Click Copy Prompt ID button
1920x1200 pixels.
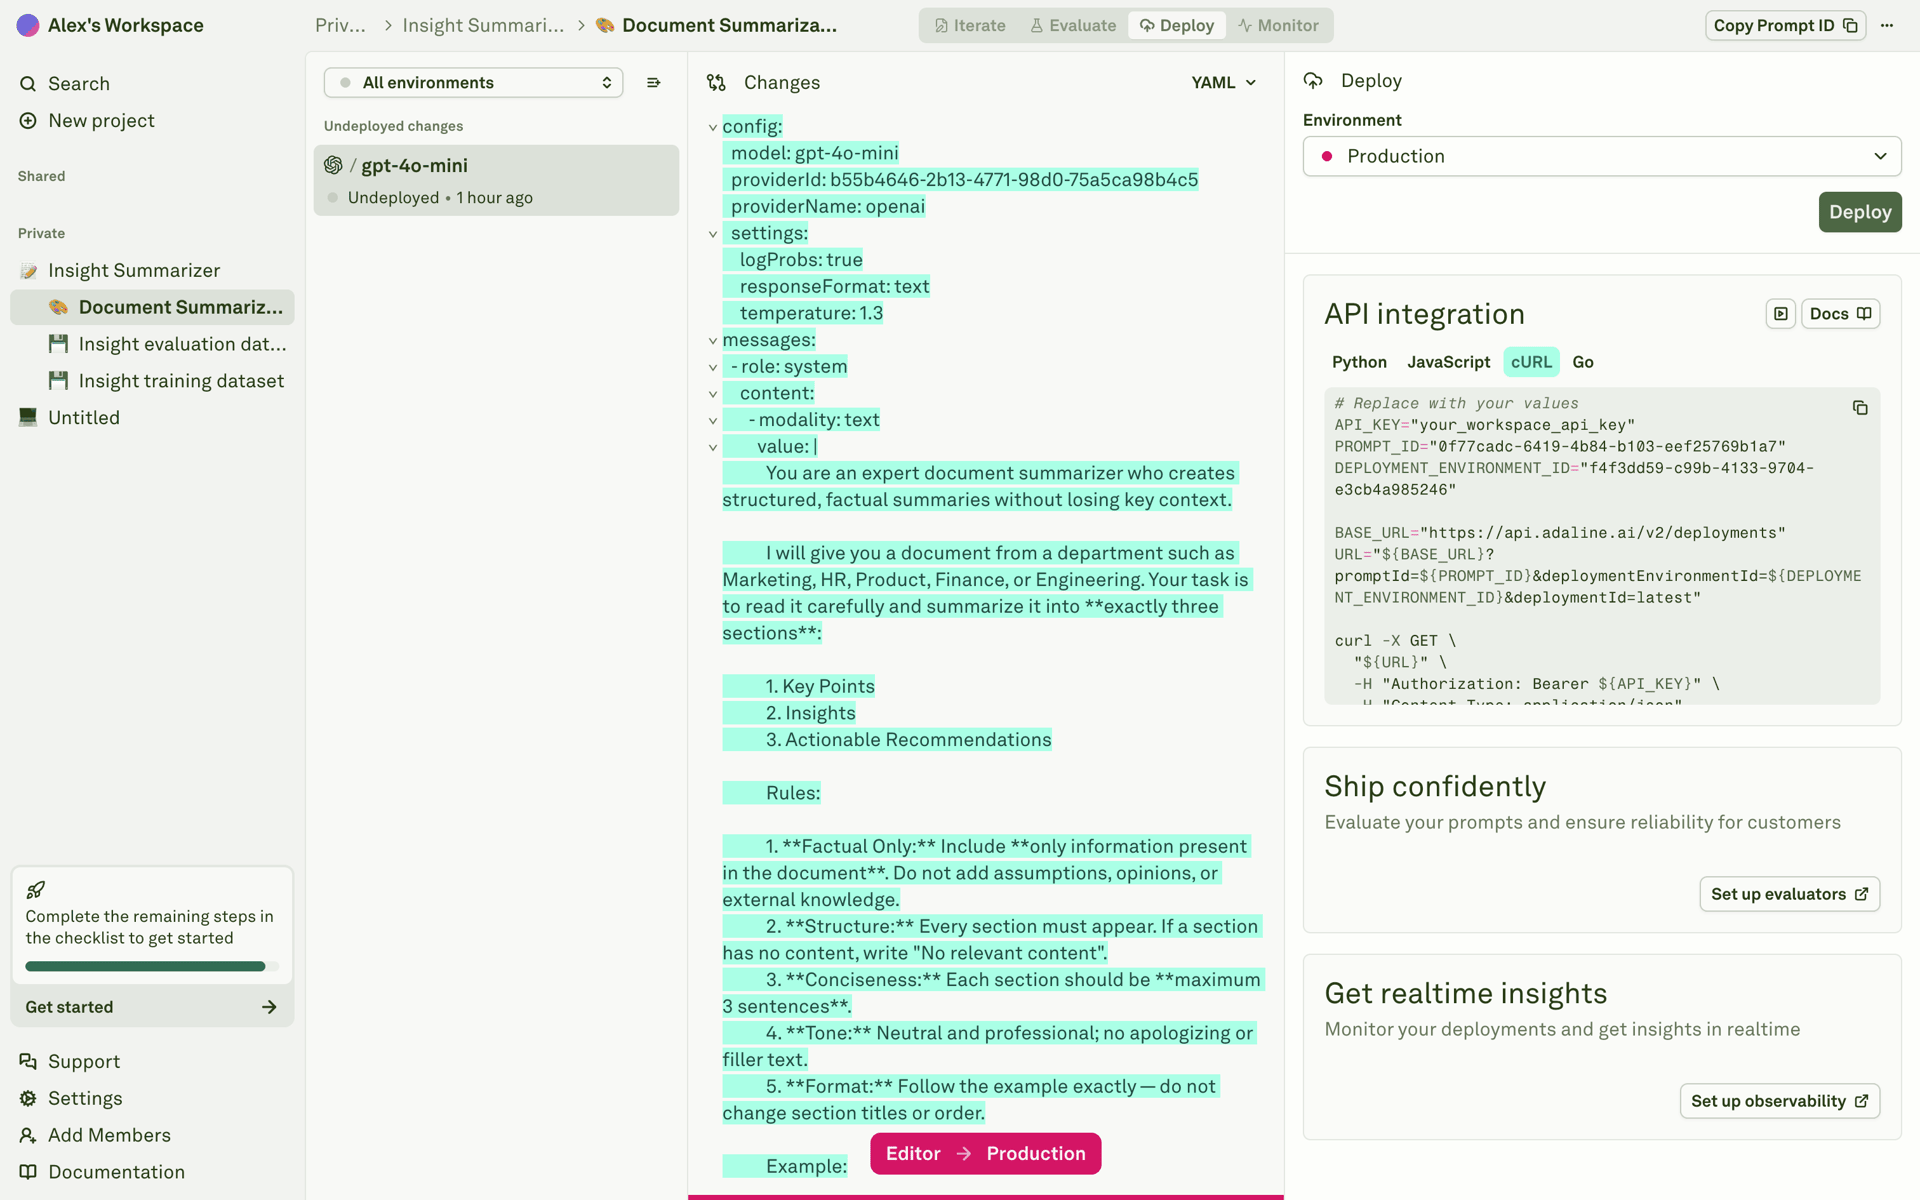[1785, 25]
